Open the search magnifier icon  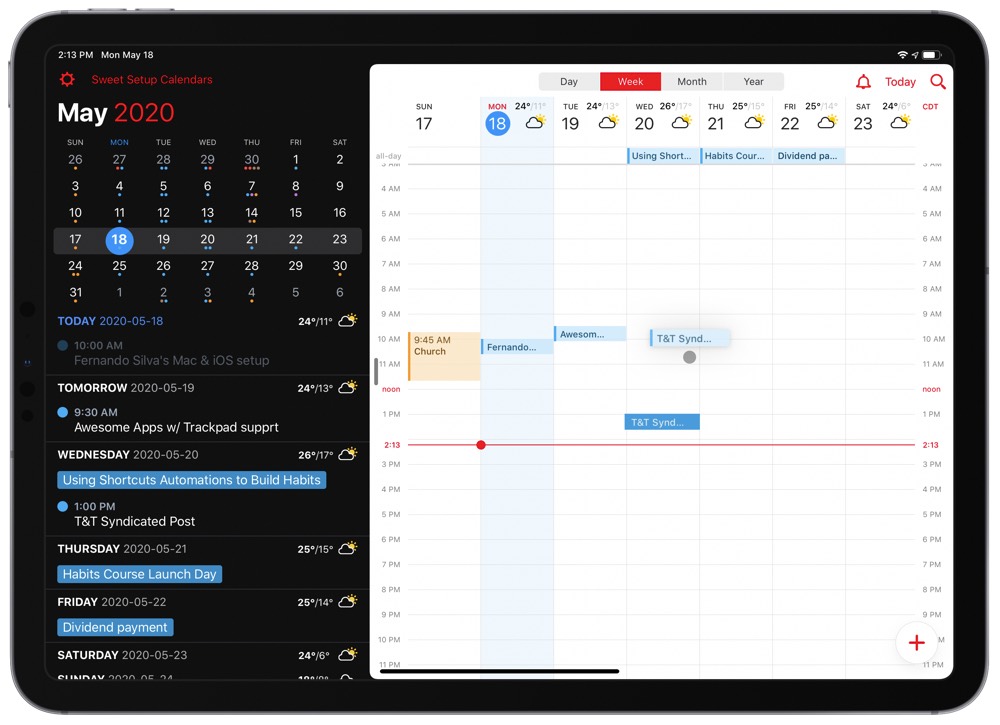click(937, 82)
